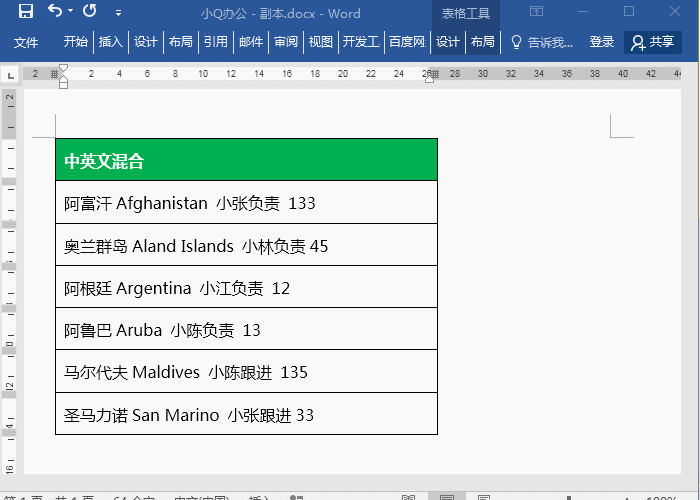The width and height of the screenshot is (700, 500).
Task: Switch to the 开始 tab
Action: [x=75, y=42]
